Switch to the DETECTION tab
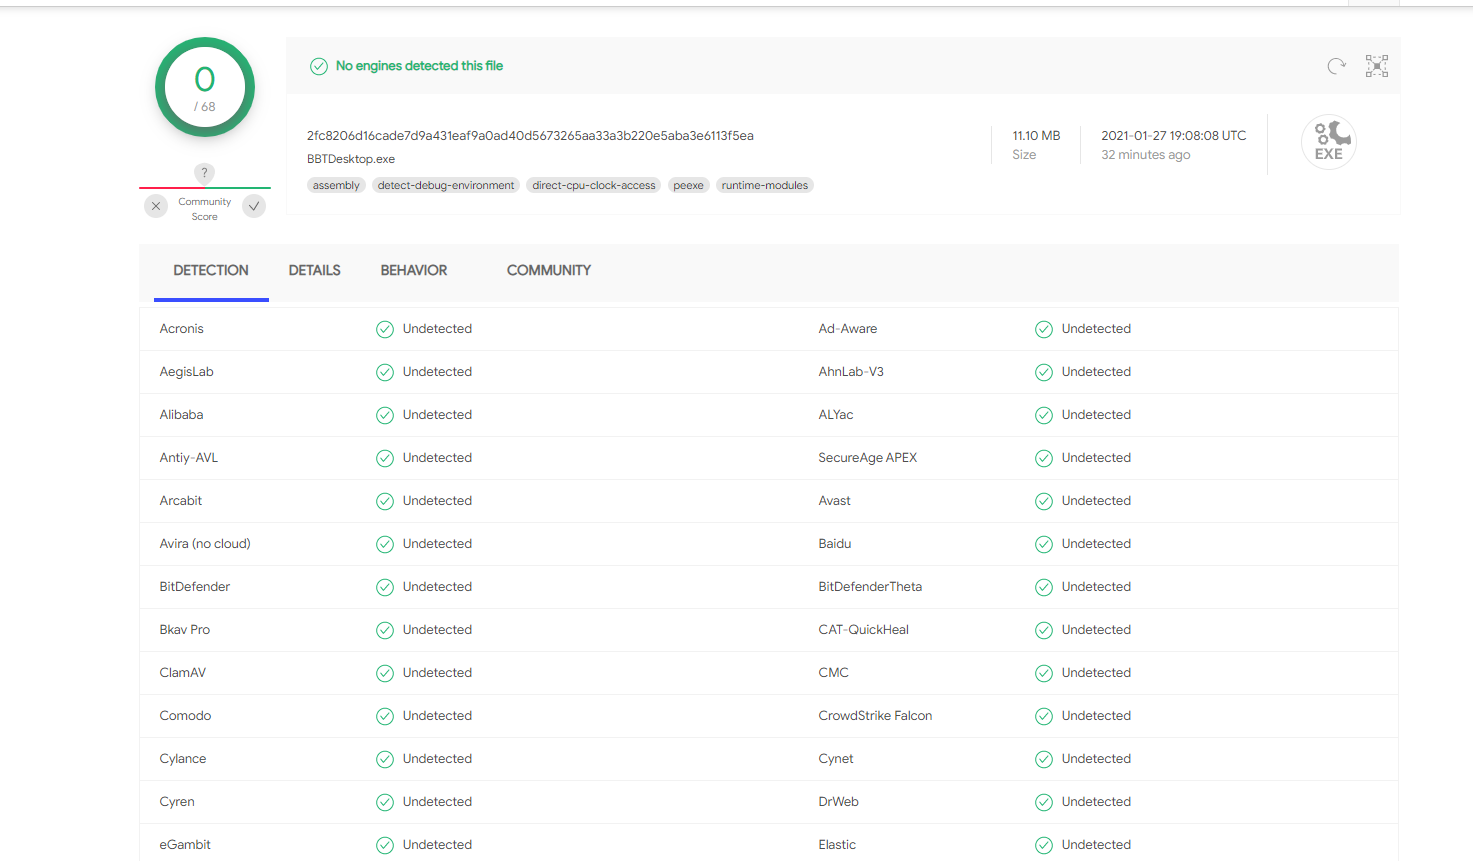Image resolution: width=1473 pixels, height=861 pixels. (211, 271)
